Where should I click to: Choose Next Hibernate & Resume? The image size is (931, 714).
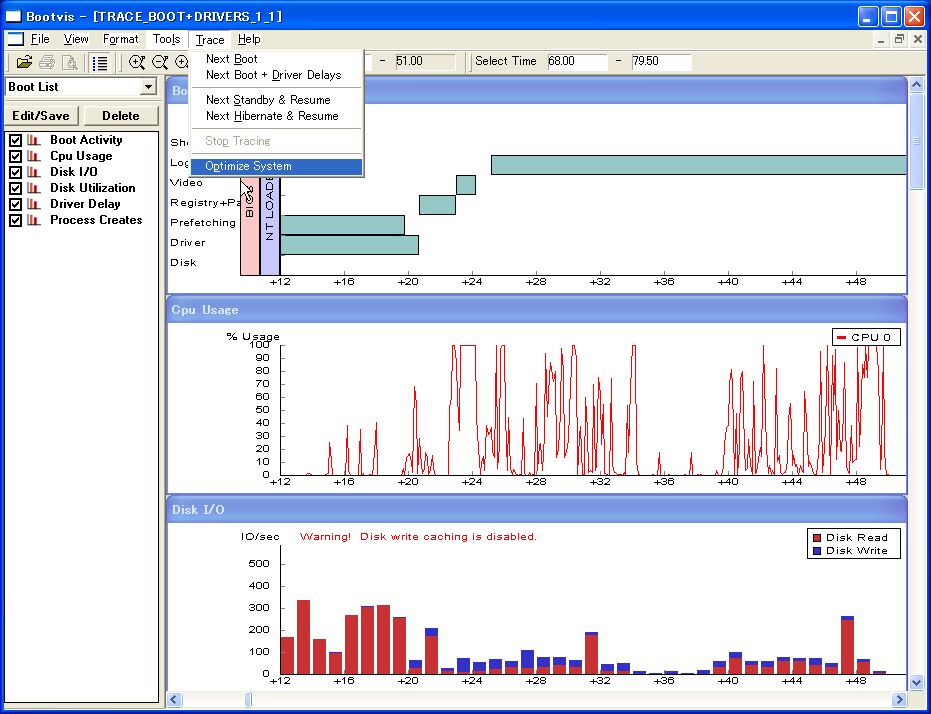[x=277, y=116]
